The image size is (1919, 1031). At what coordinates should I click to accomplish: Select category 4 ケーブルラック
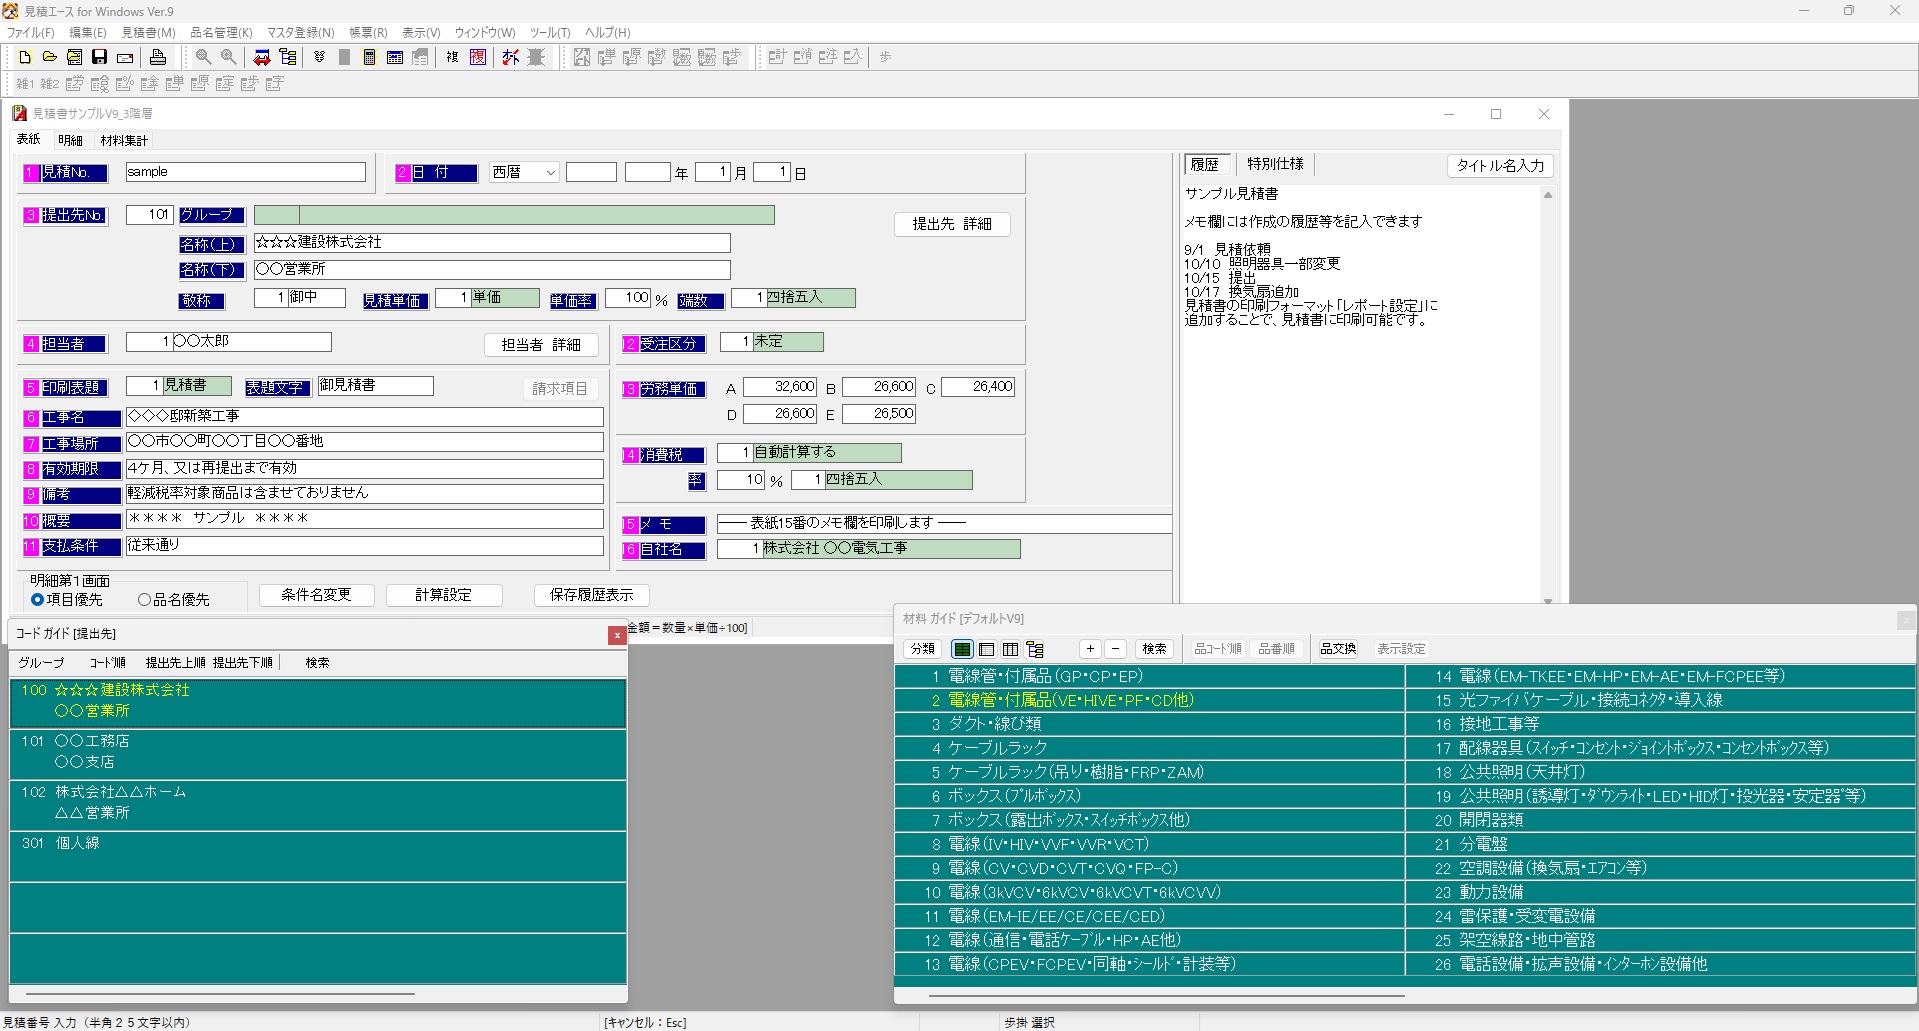pyautogui.click(x=1150, y=748)
